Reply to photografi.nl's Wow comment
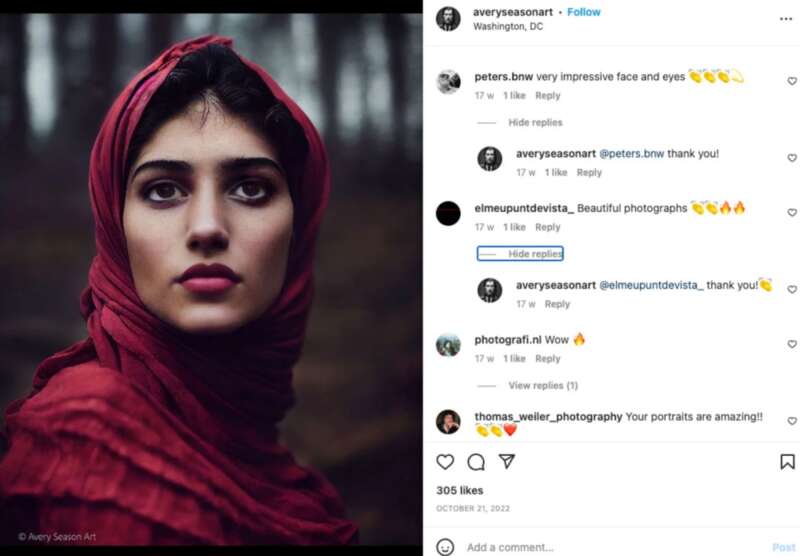The image size is (800, 556). (547, 359)
